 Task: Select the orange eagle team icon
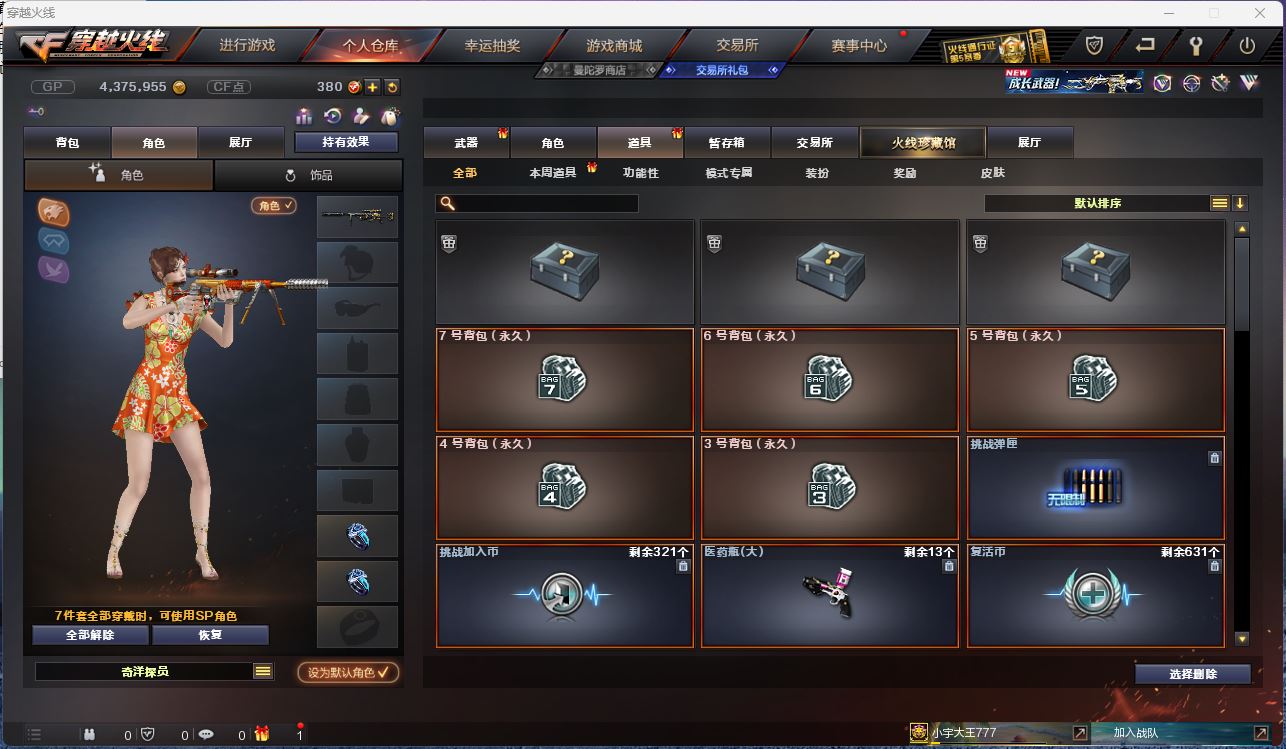[53, 211]
